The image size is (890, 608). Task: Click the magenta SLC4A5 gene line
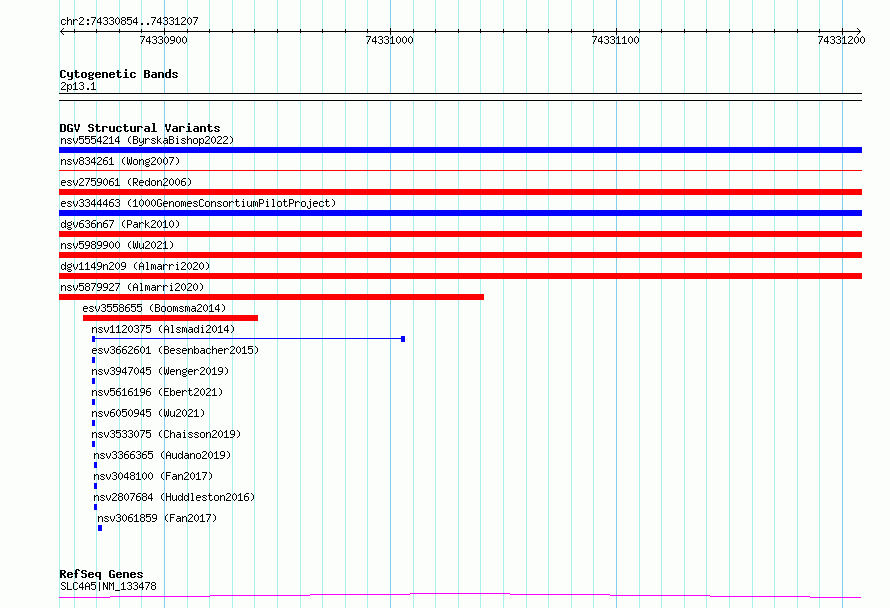[460, 596]
